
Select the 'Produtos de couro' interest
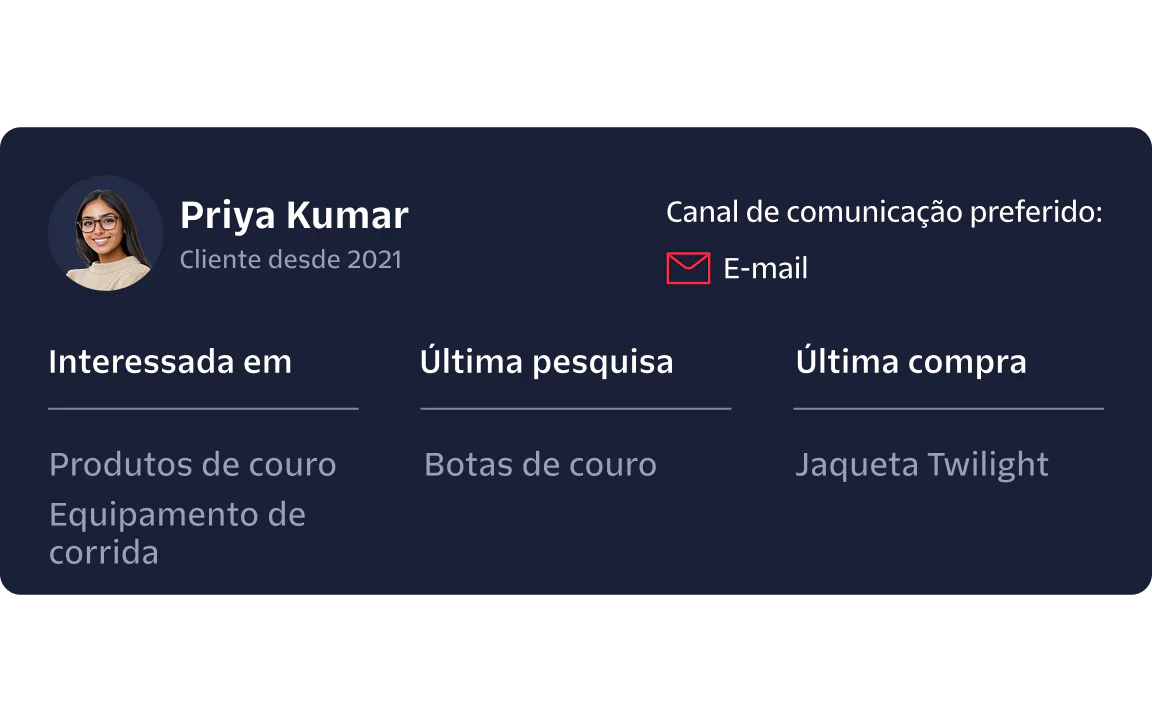[x=192, y=464]
